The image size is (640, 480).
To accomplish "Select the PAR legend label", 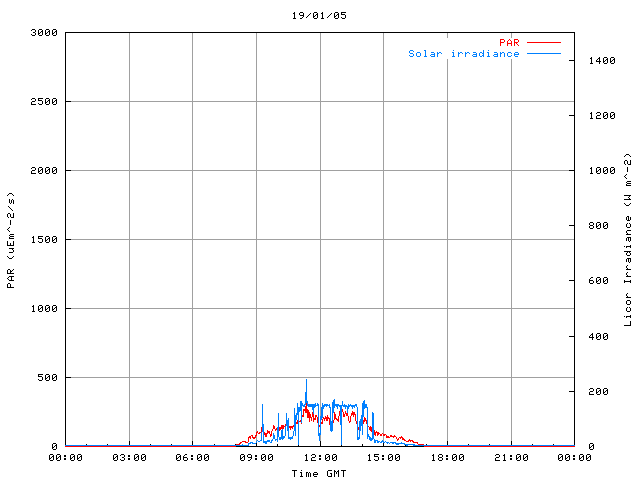I will (x=510, y=43).
